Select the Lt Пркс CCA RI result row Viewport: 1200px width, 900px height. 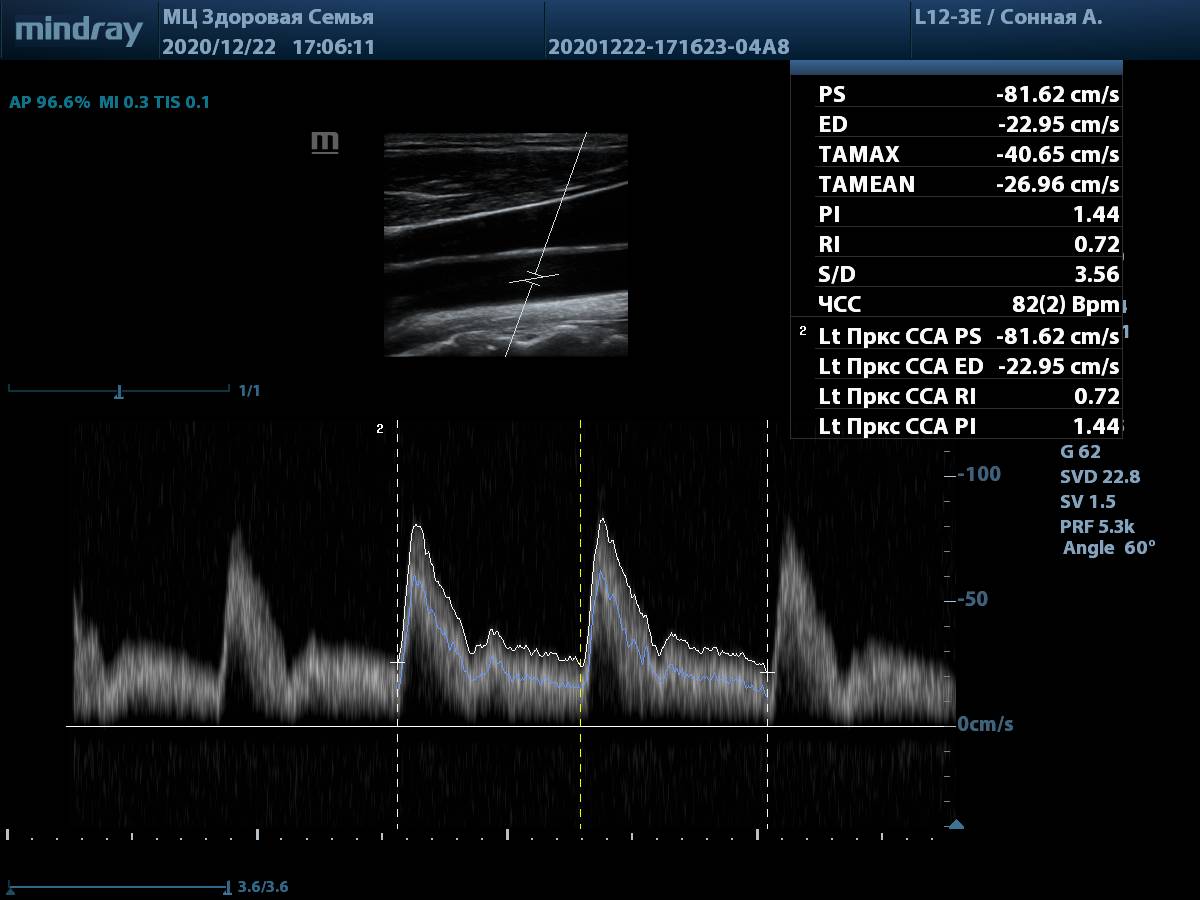(967, 396)
